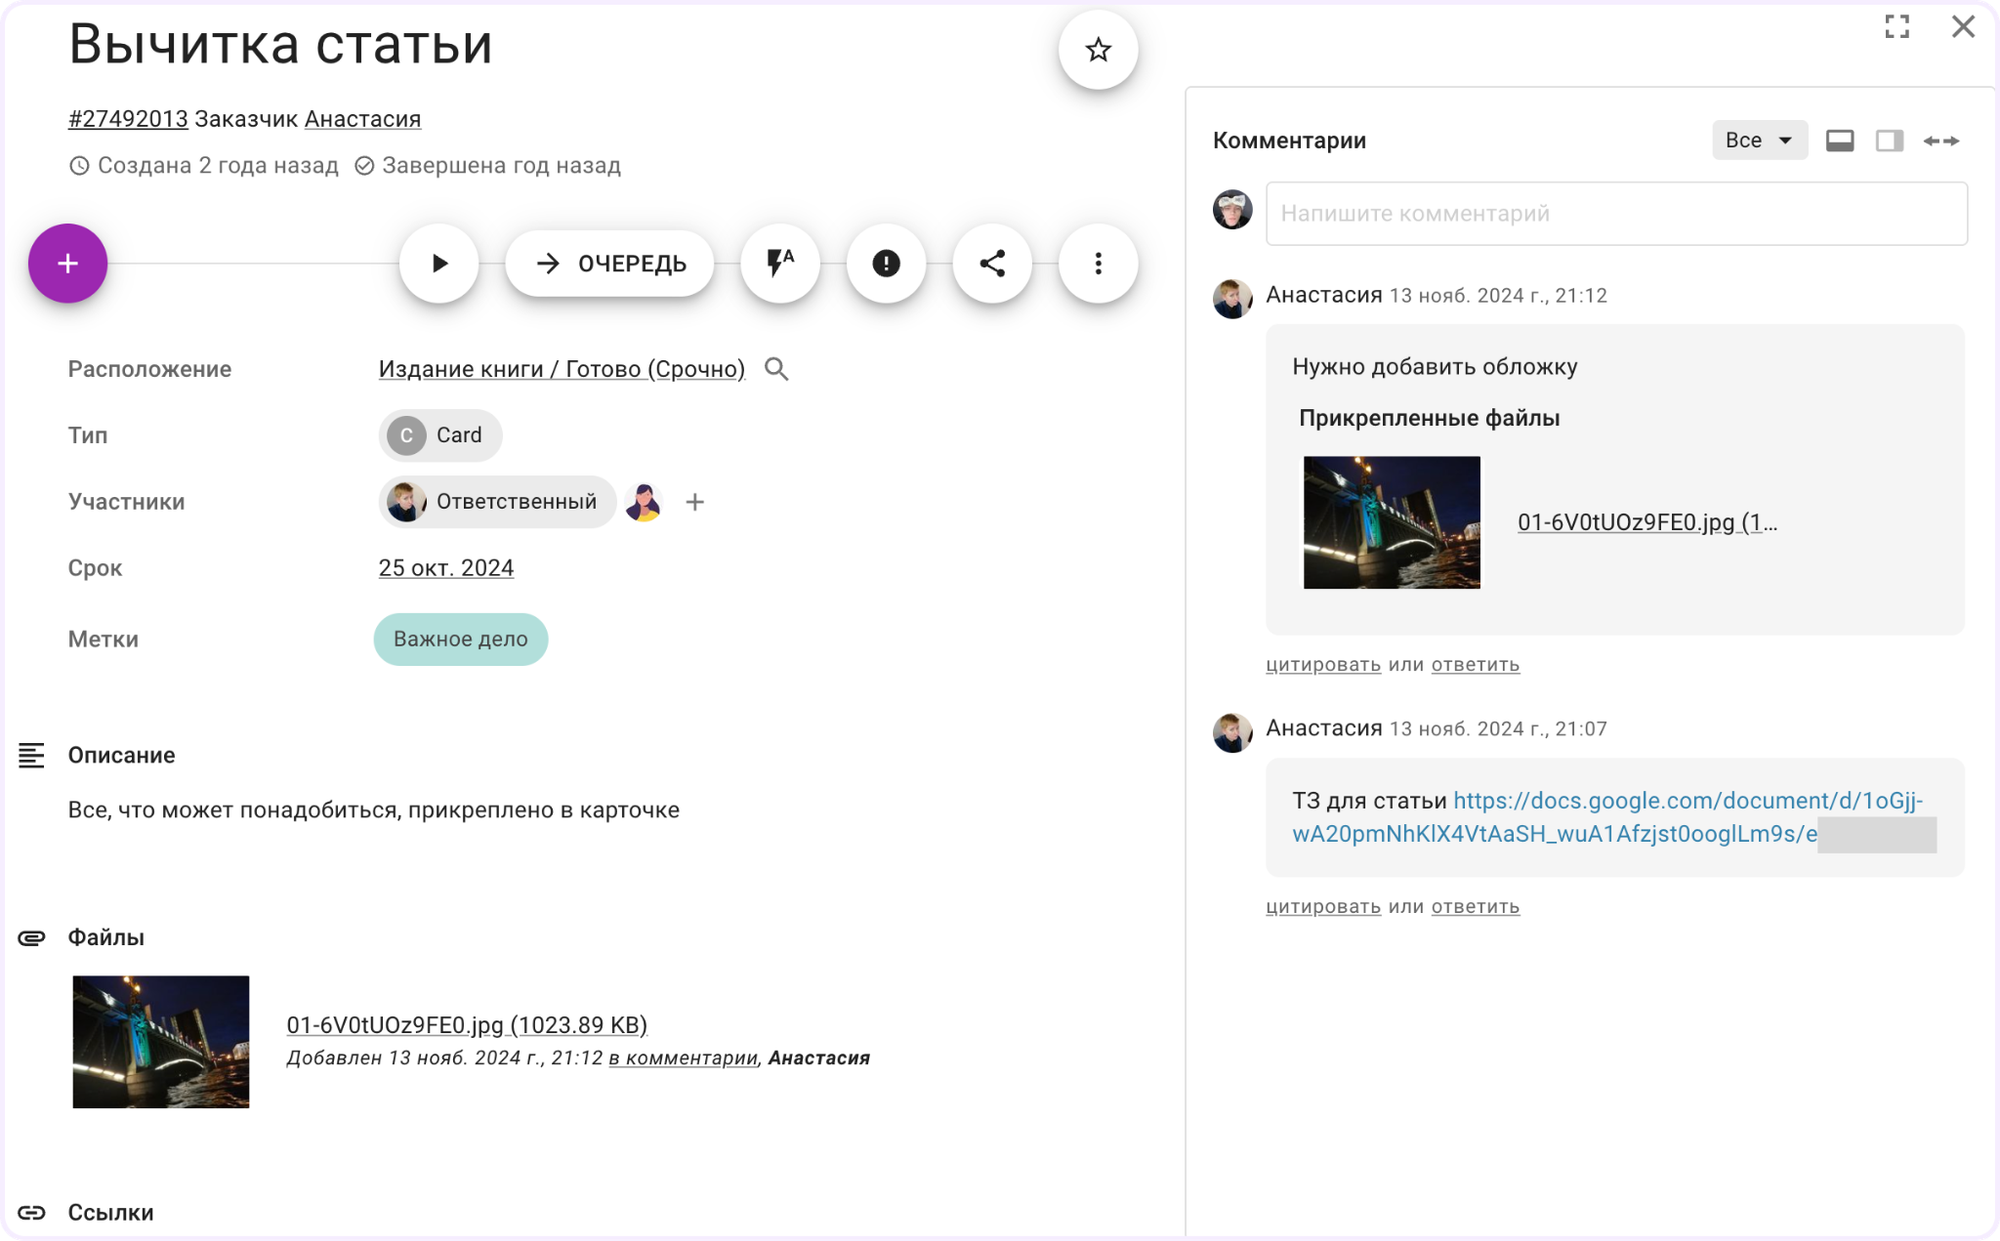Open Google Docs link in comment
Viewport: 2000px width, 1241px height.
(1687, 801)
